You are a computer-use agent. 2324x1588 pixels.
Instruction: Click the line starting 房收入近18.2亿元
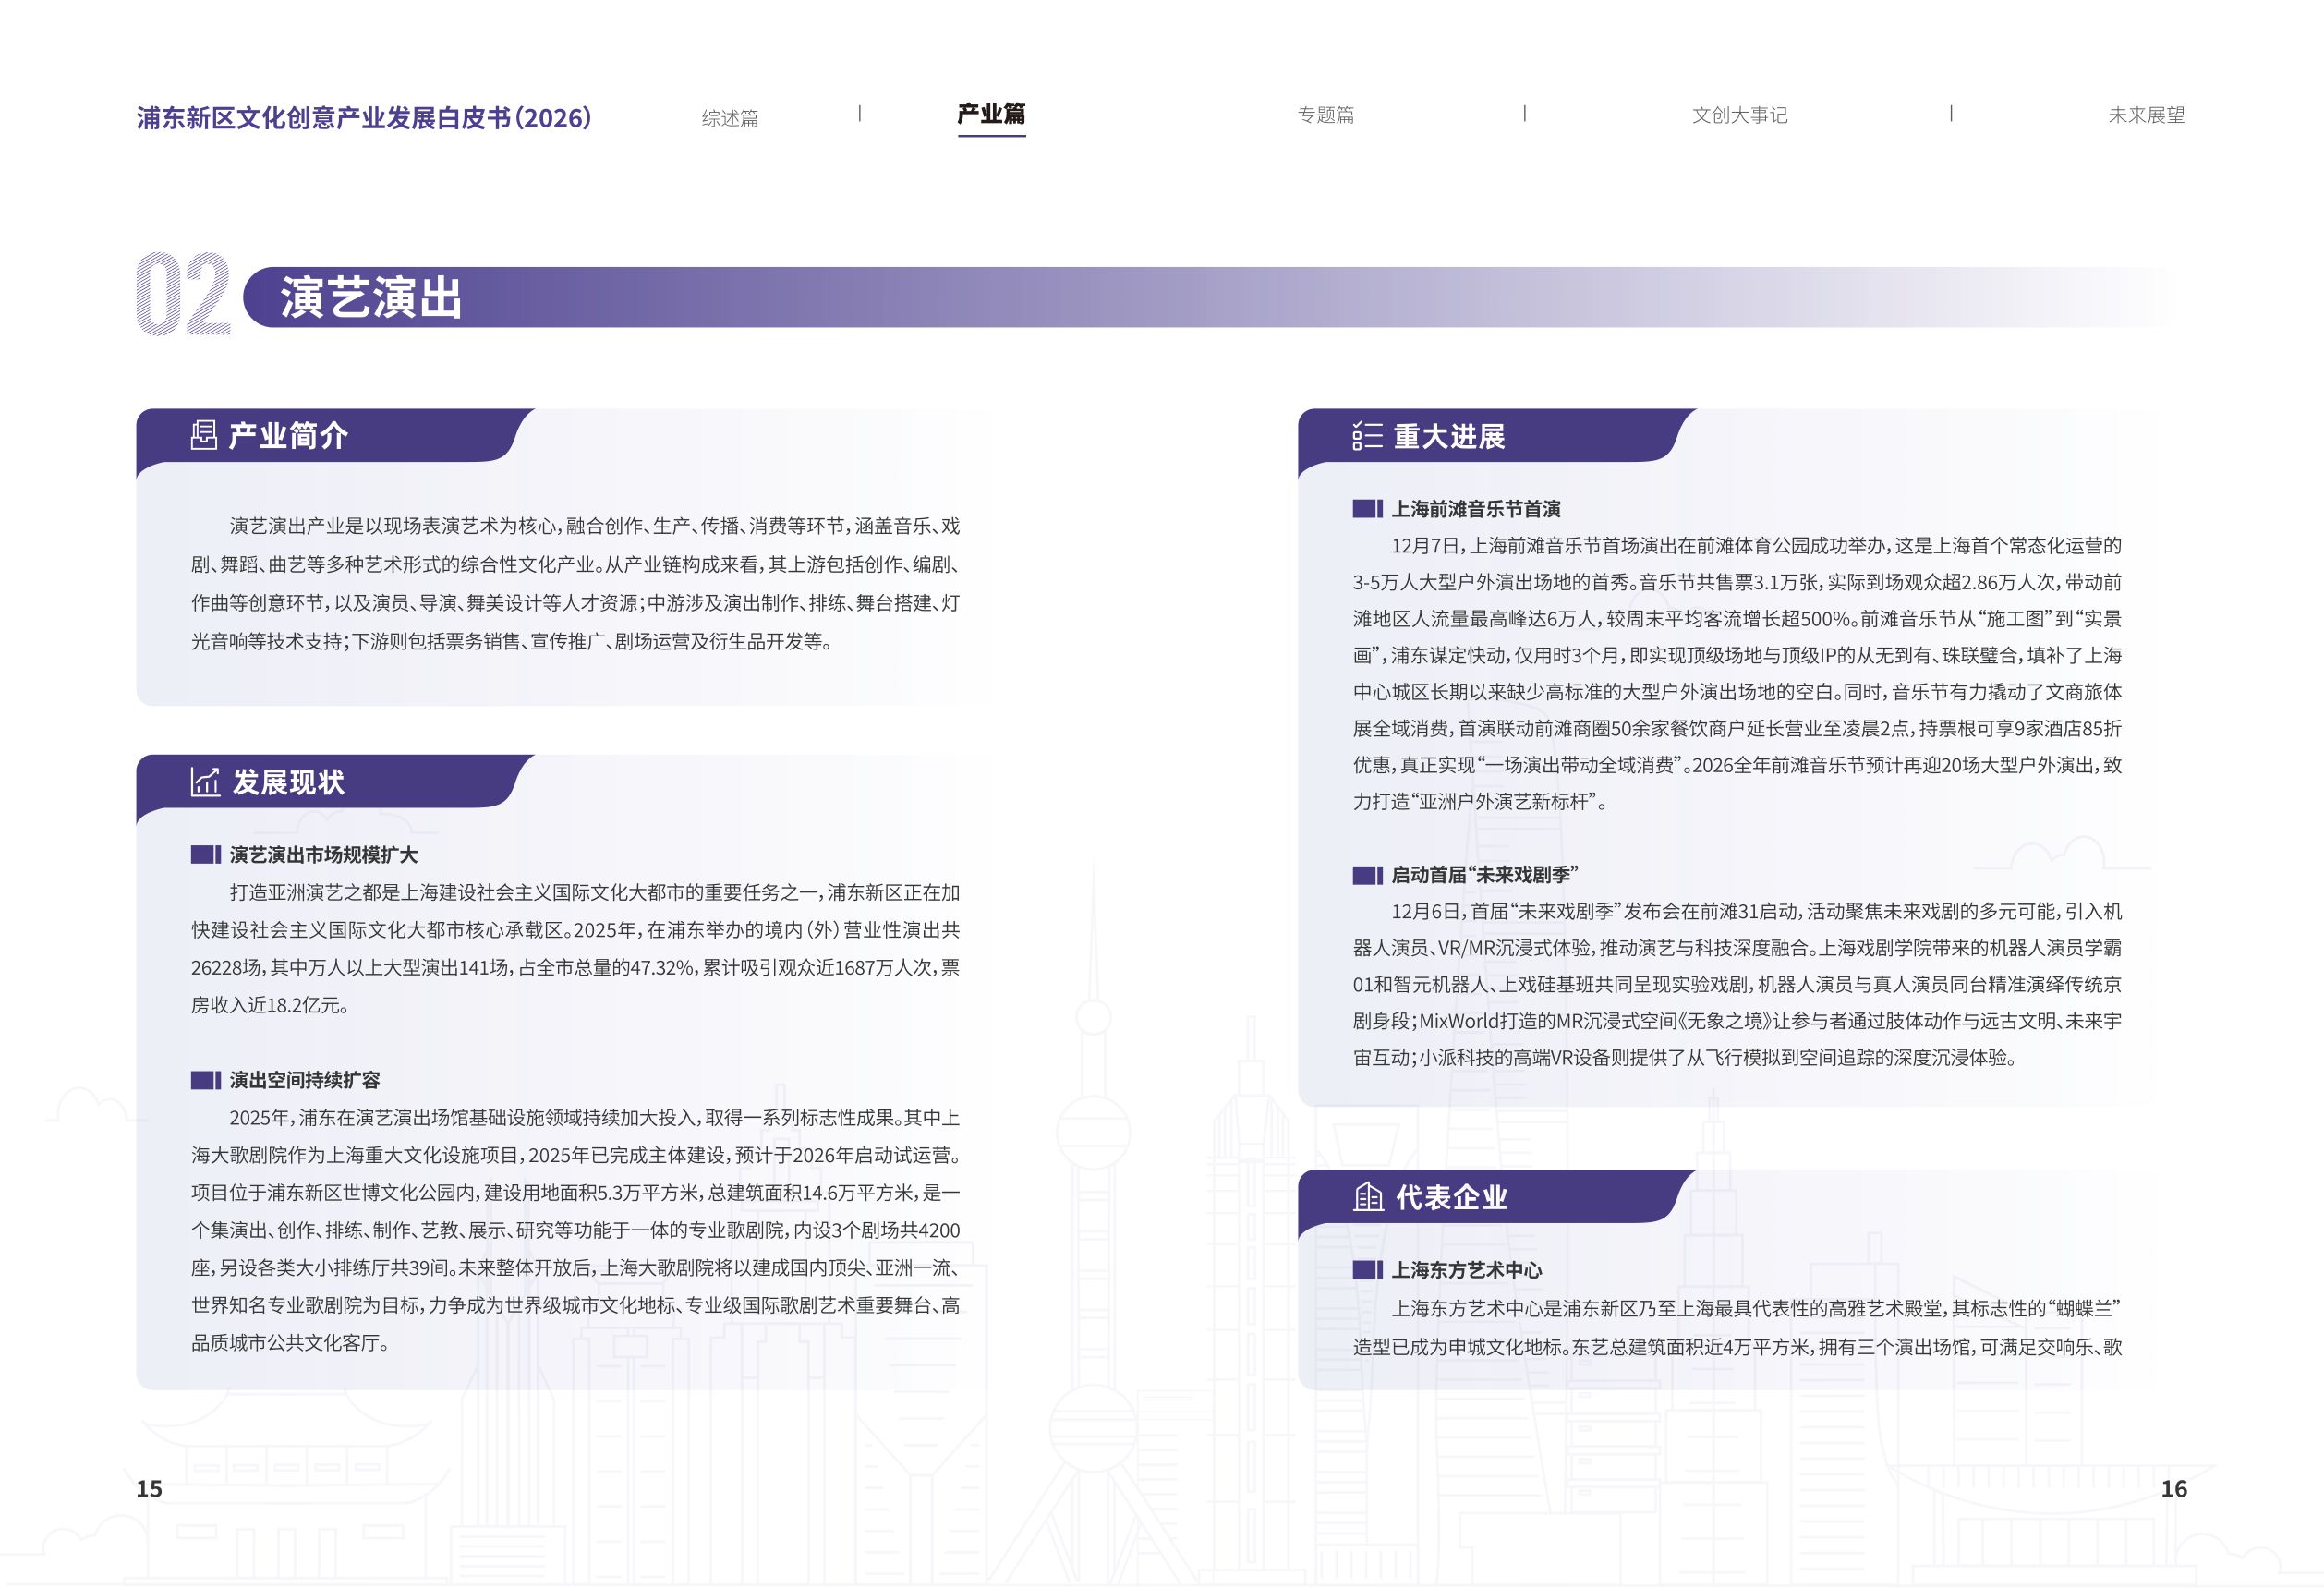(x=270, y=1005)
